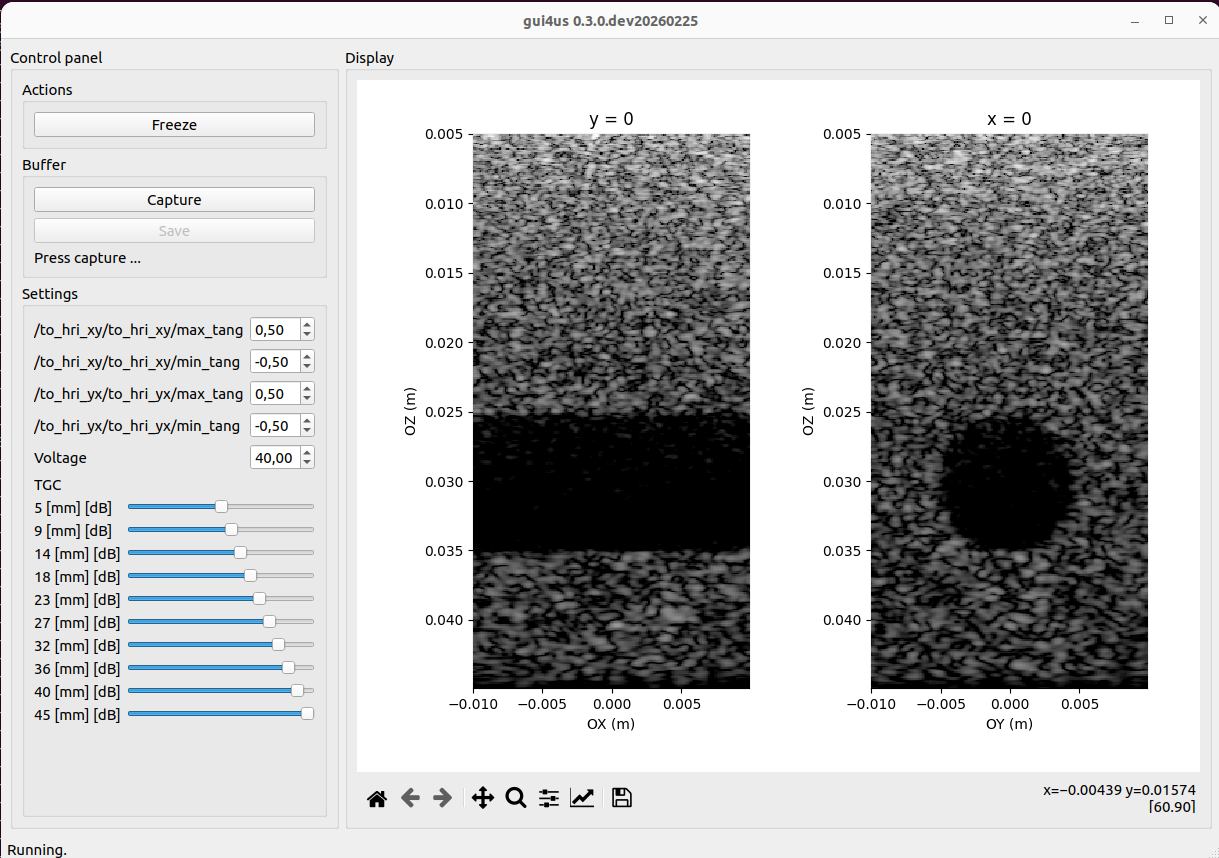Click the 45 mm TGC slider handle

coord(307,714)
